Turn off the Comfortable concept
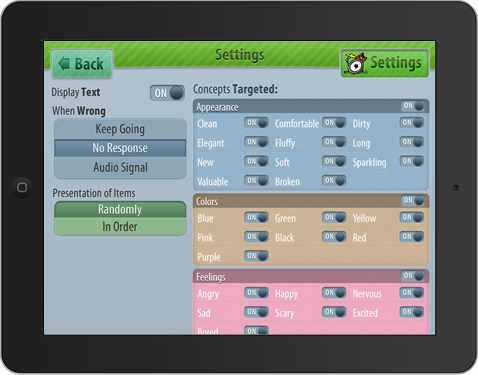478x375 pixels. [334, 123]
